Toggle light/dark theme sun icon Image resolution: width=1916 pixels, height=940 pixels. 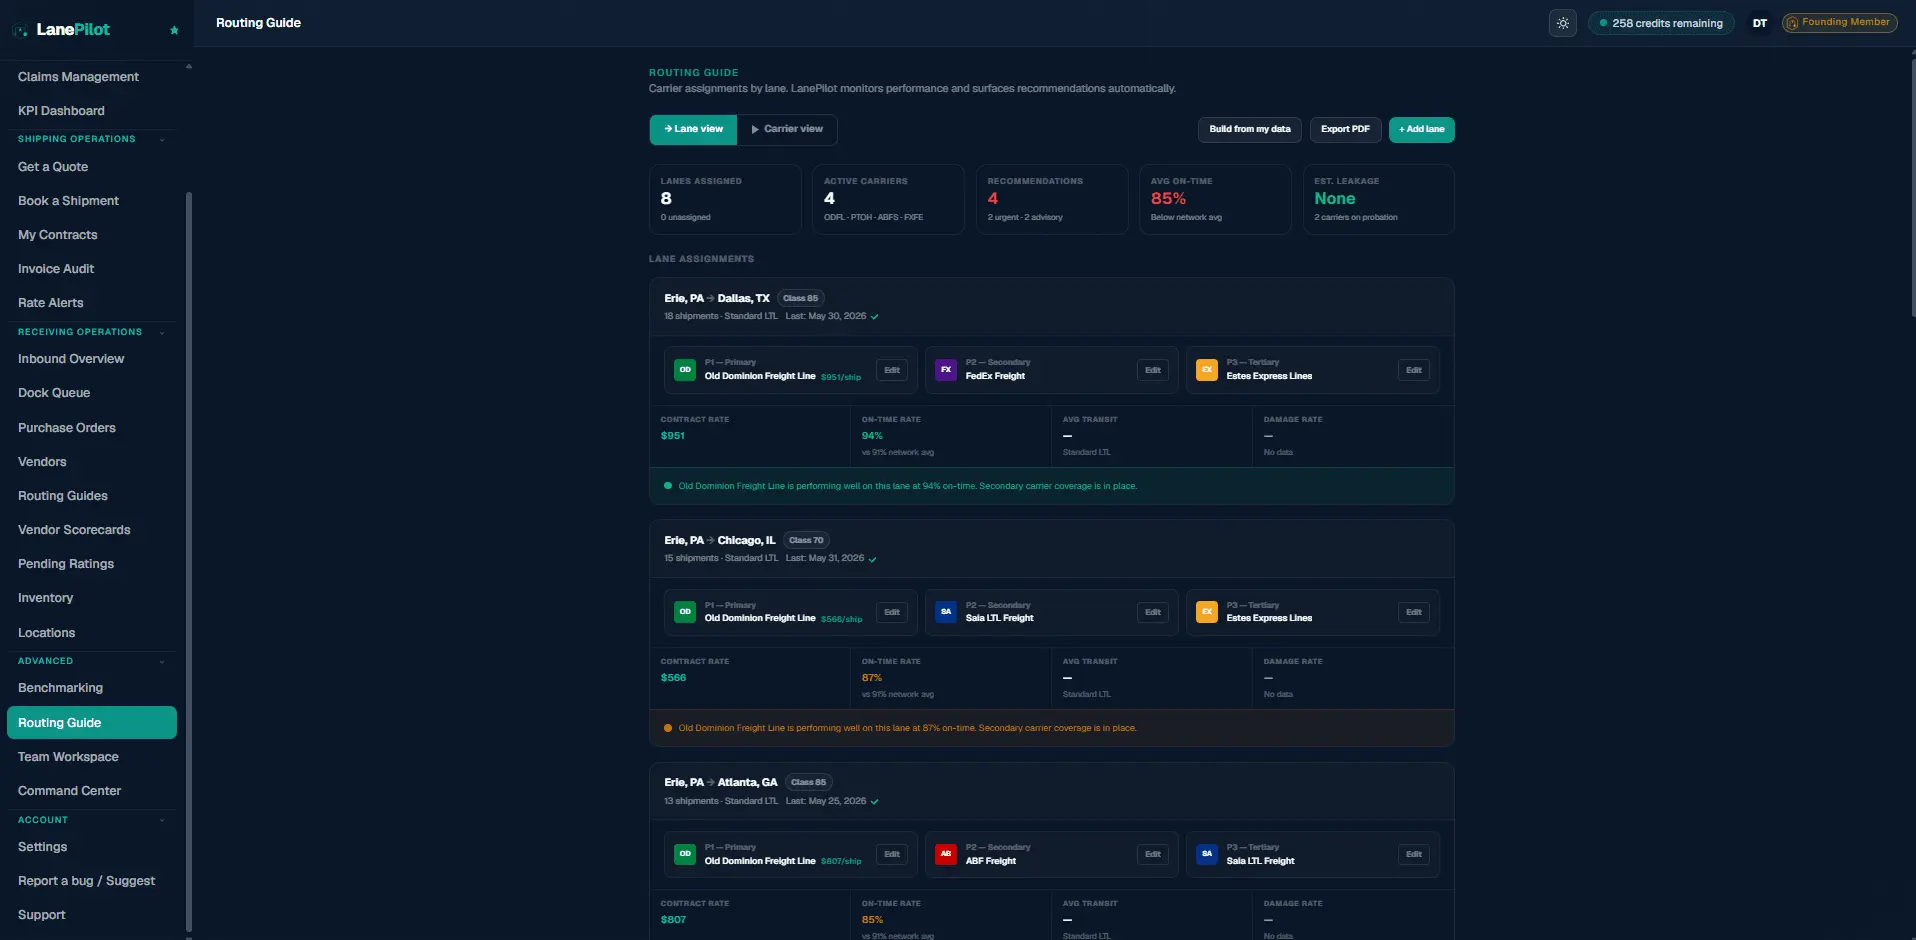[x=1563, y=23]
